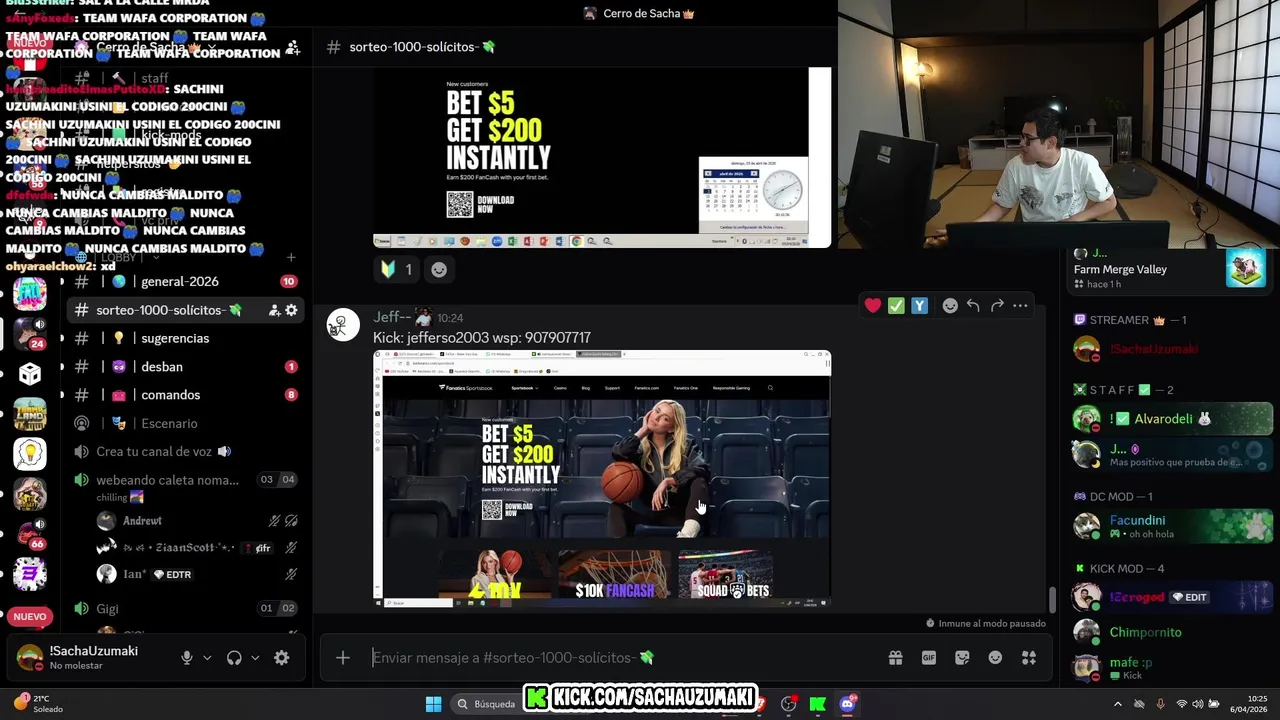Image resolution: width=1280 pixels, height=720 pixels.
Task: Open the lightbulb server icon in sidebar
Action: coord(30,454)
